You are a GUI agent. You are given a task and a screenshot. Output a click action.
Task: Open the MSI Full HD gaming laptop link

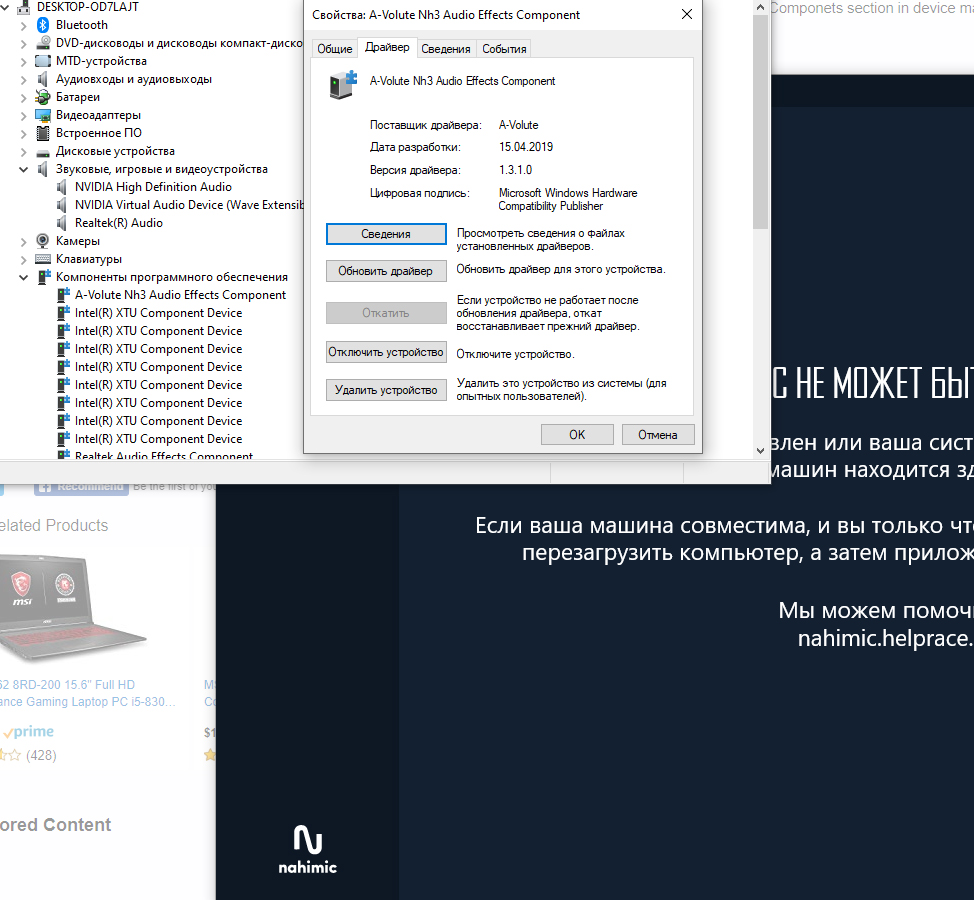pos(87,693)
